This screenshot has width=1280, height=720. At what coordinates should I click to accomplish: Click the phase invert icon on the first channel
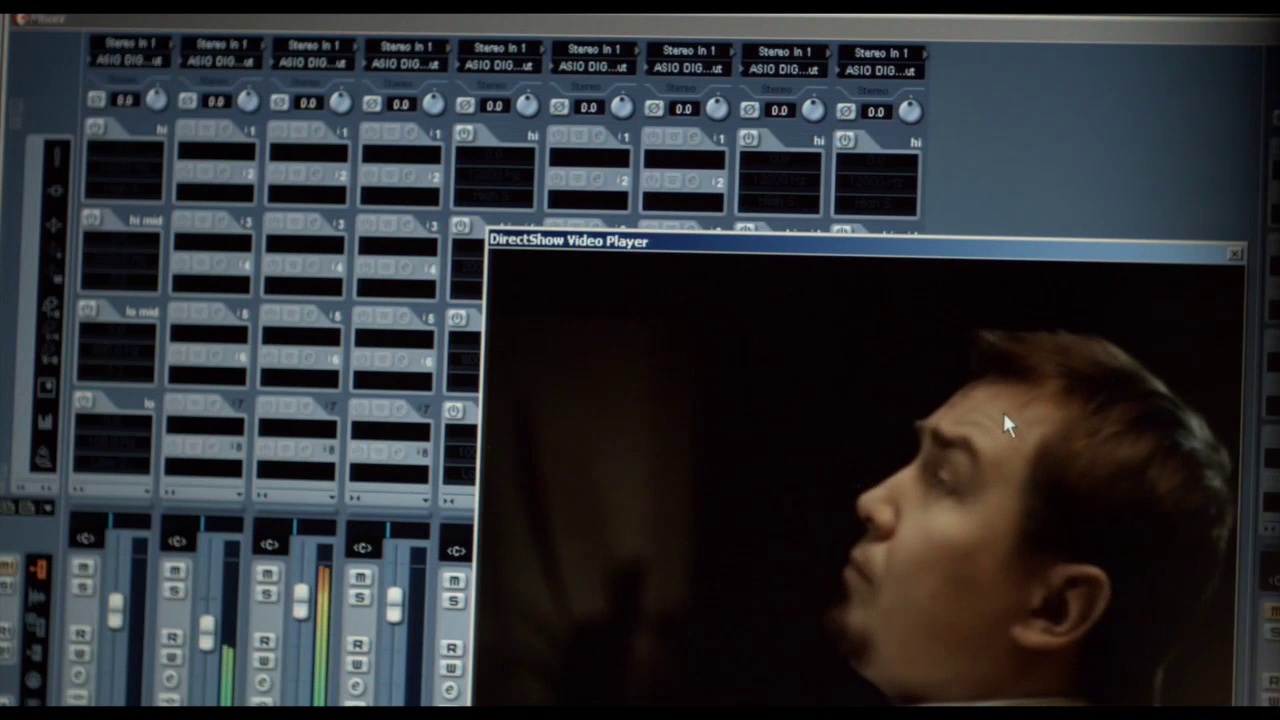(96, 99)
